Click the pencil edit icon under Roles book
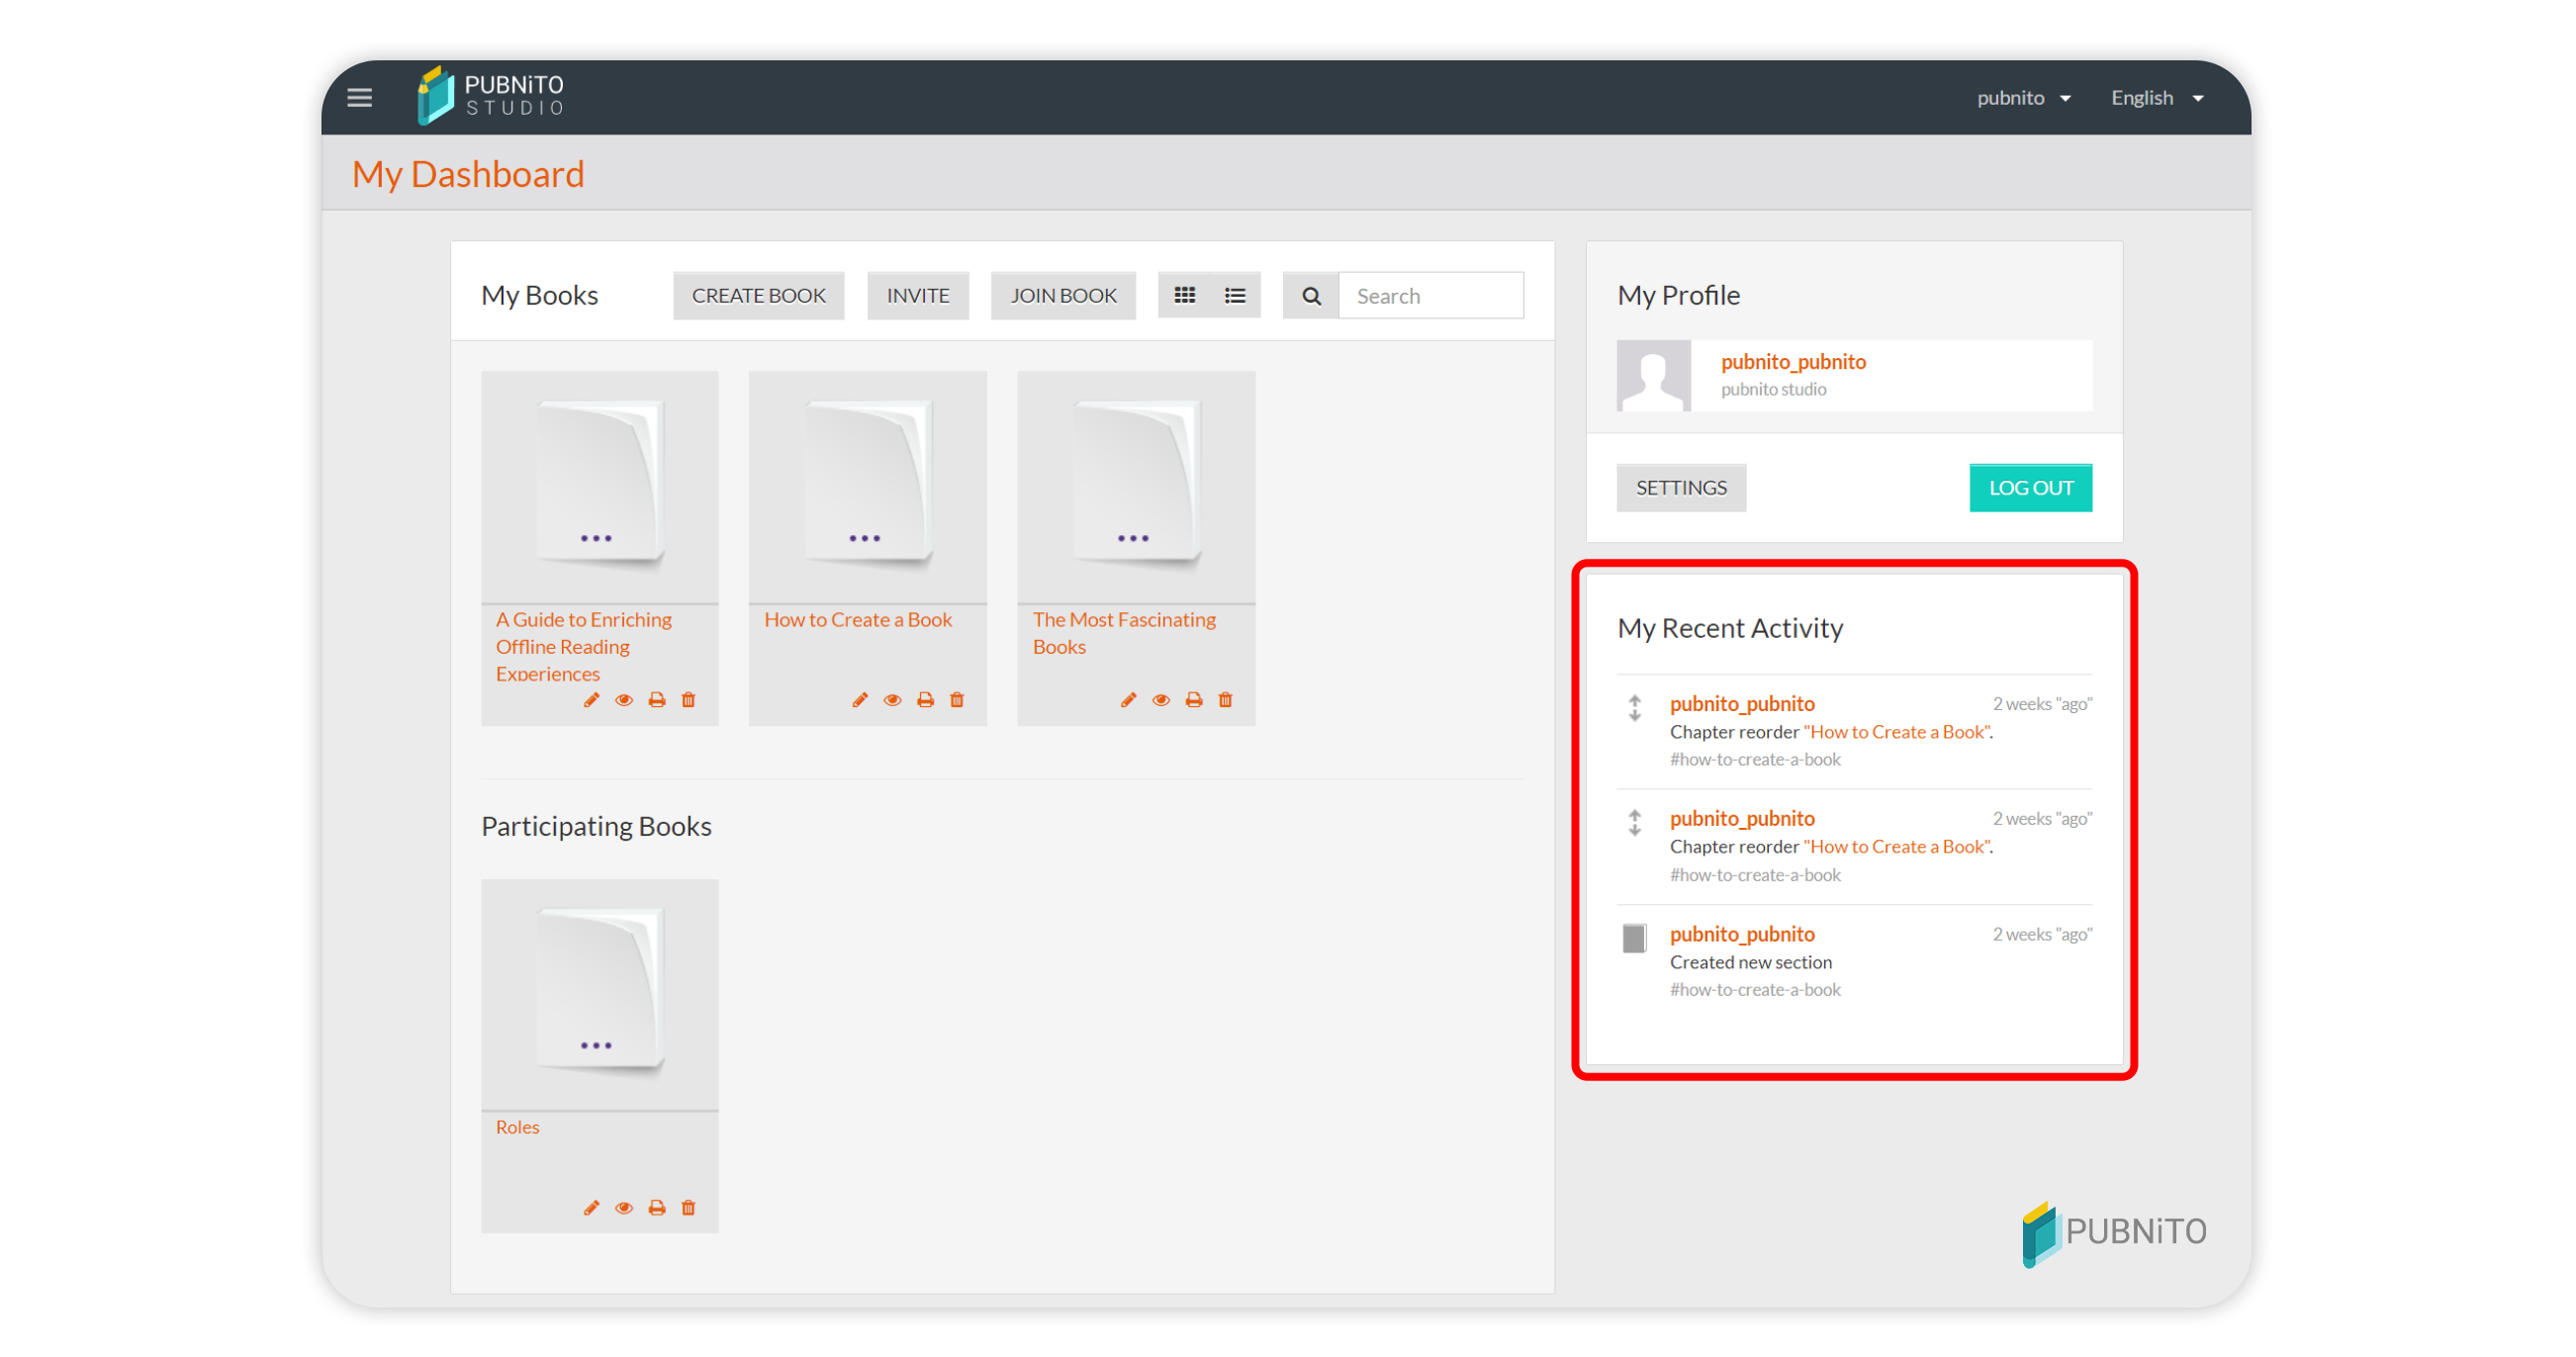The height and width of the screenshot is (1357, 2576). pyautogui.click(x=591, y=1208)
